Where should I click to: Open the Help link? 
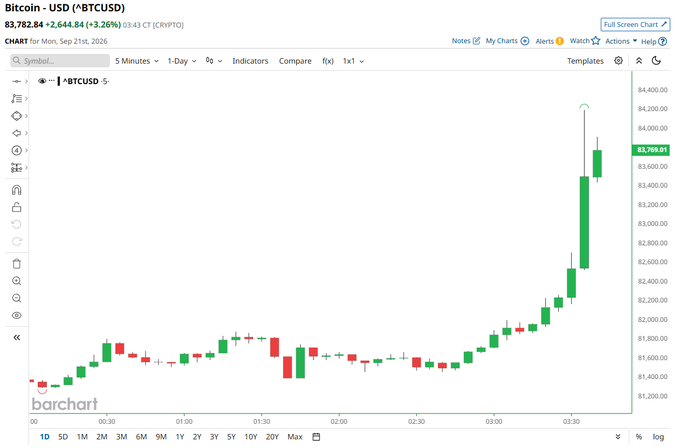coord(654,42)
